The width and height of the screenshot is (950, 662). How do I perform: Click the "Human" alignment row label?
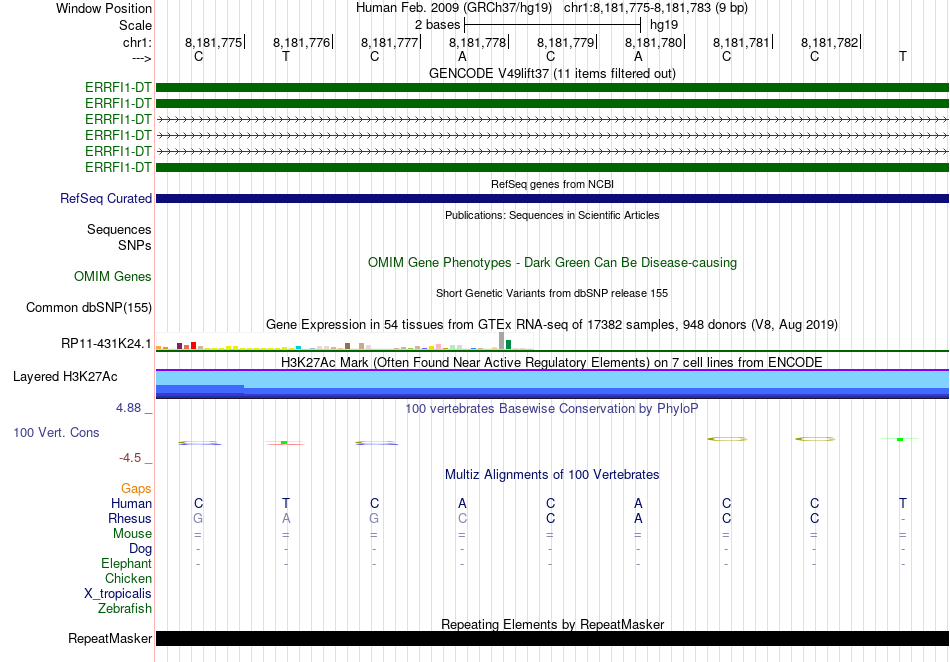pos(131,504)
